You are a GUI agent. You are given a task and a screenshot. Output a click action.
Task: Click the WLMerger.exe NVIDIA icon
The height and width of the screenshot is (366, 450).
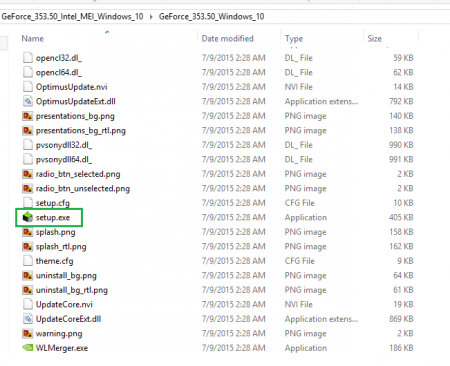(28, 348)
